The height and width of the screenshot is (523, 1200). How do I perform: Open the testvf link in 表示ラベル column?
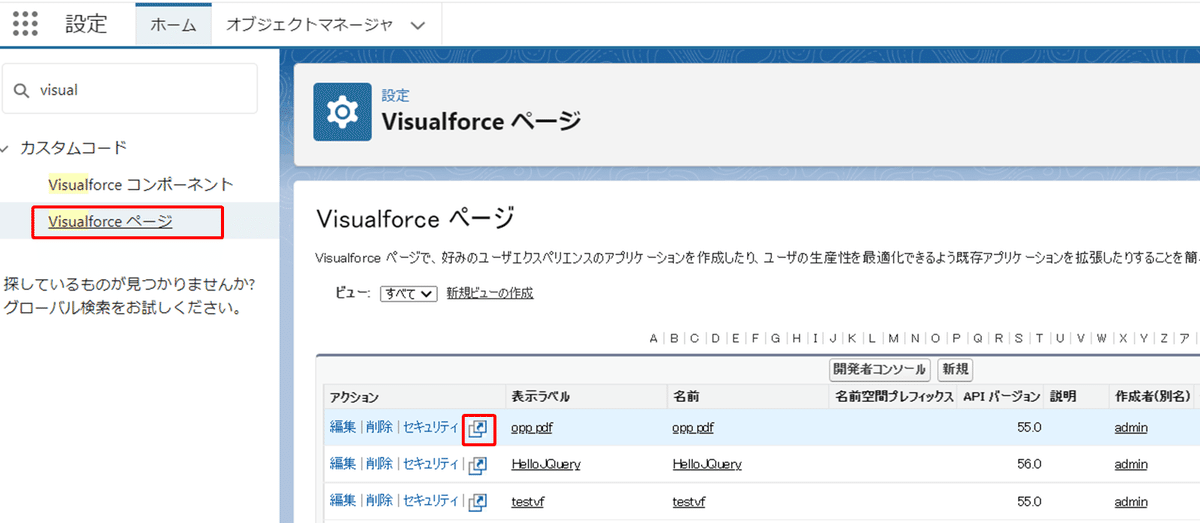pyautogui.click(x=527, y=500)
